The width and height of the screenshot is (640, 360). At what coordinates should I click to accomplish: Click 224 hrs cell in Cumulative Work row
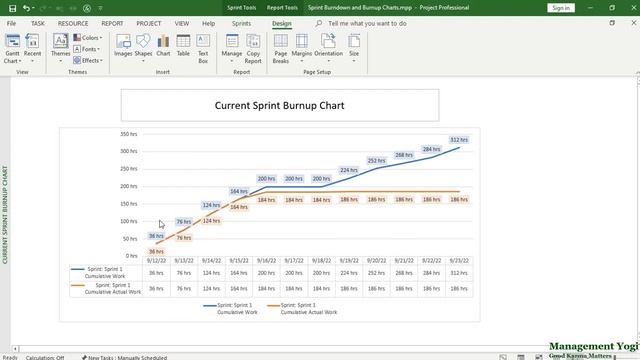click(x=349, y=273)
